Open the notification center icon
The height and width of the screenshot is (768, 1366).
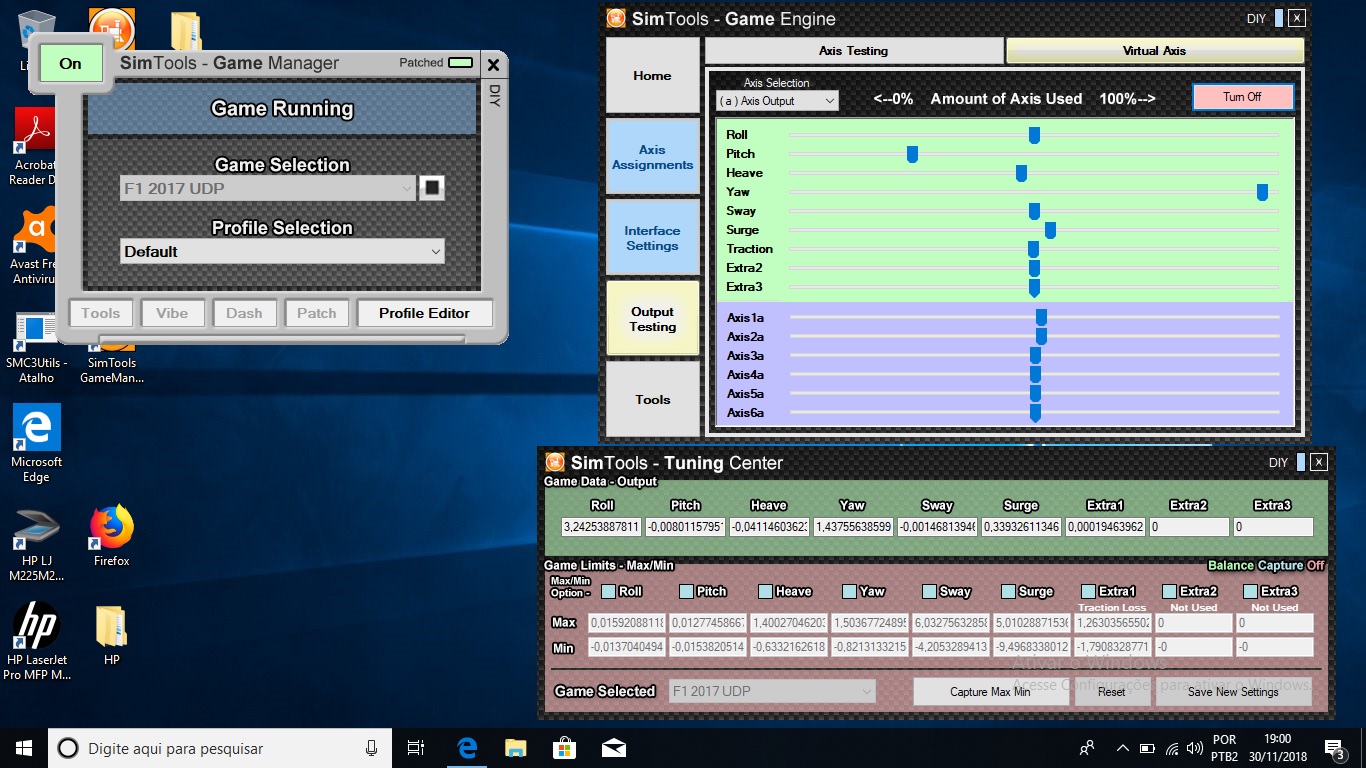click(x=1334, y=748)
